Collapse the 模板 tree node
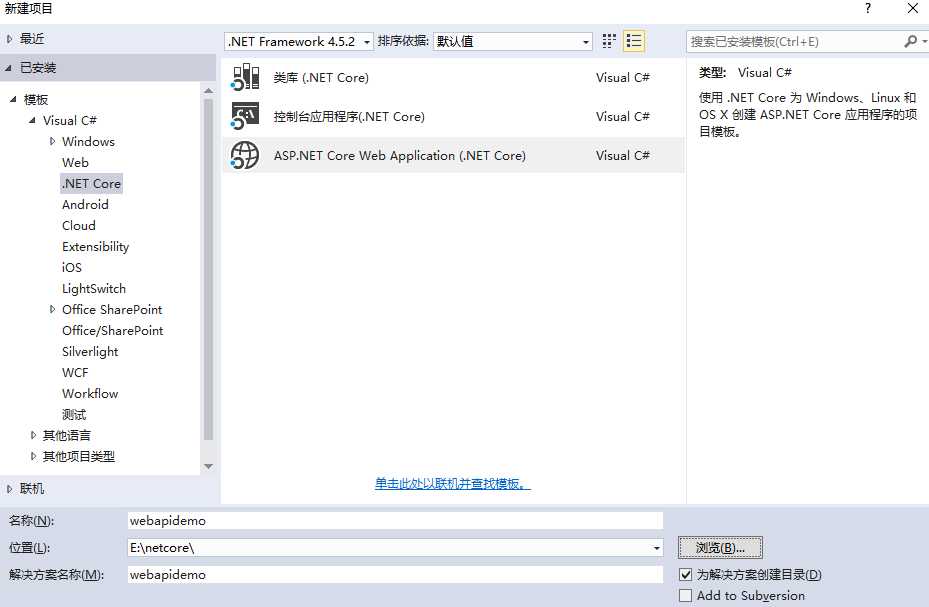Image resolution: width=929 pixels, height=607 pixels. (13, 99)
